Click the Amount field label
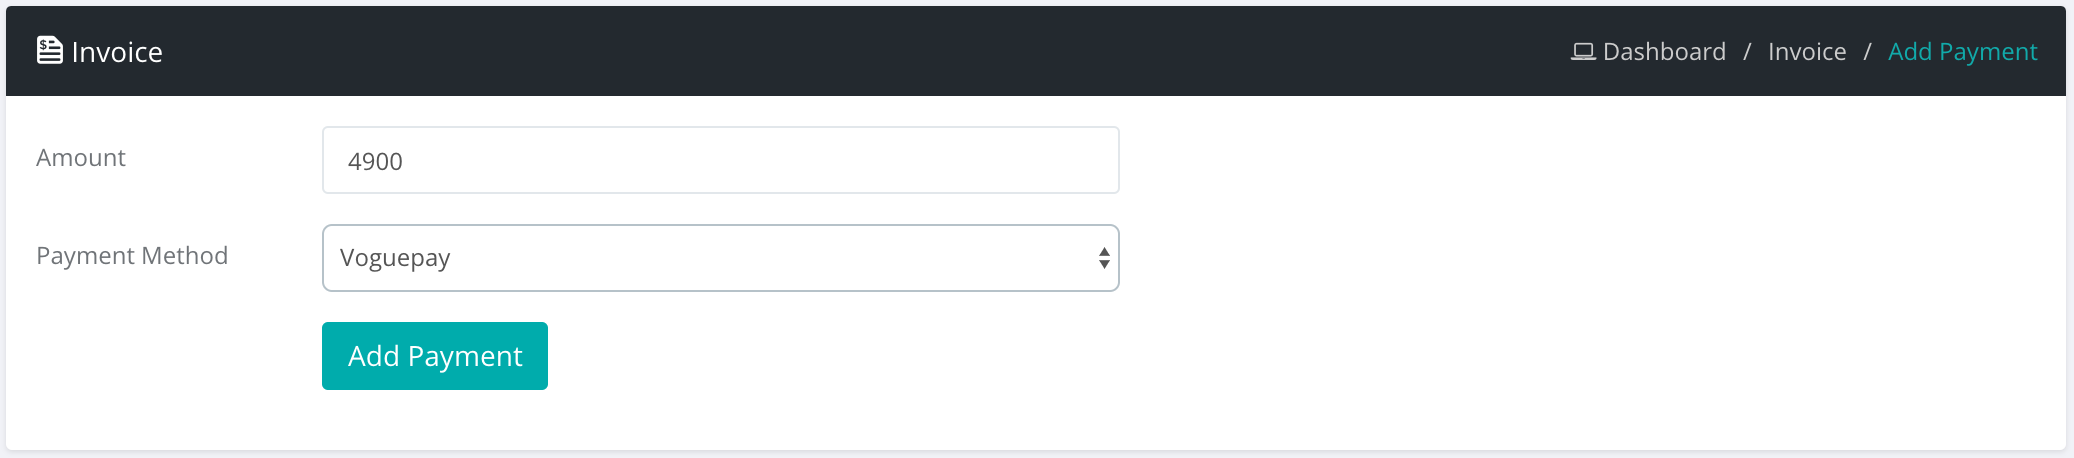This screenshot has height=458, width=2074. [81, 158]
